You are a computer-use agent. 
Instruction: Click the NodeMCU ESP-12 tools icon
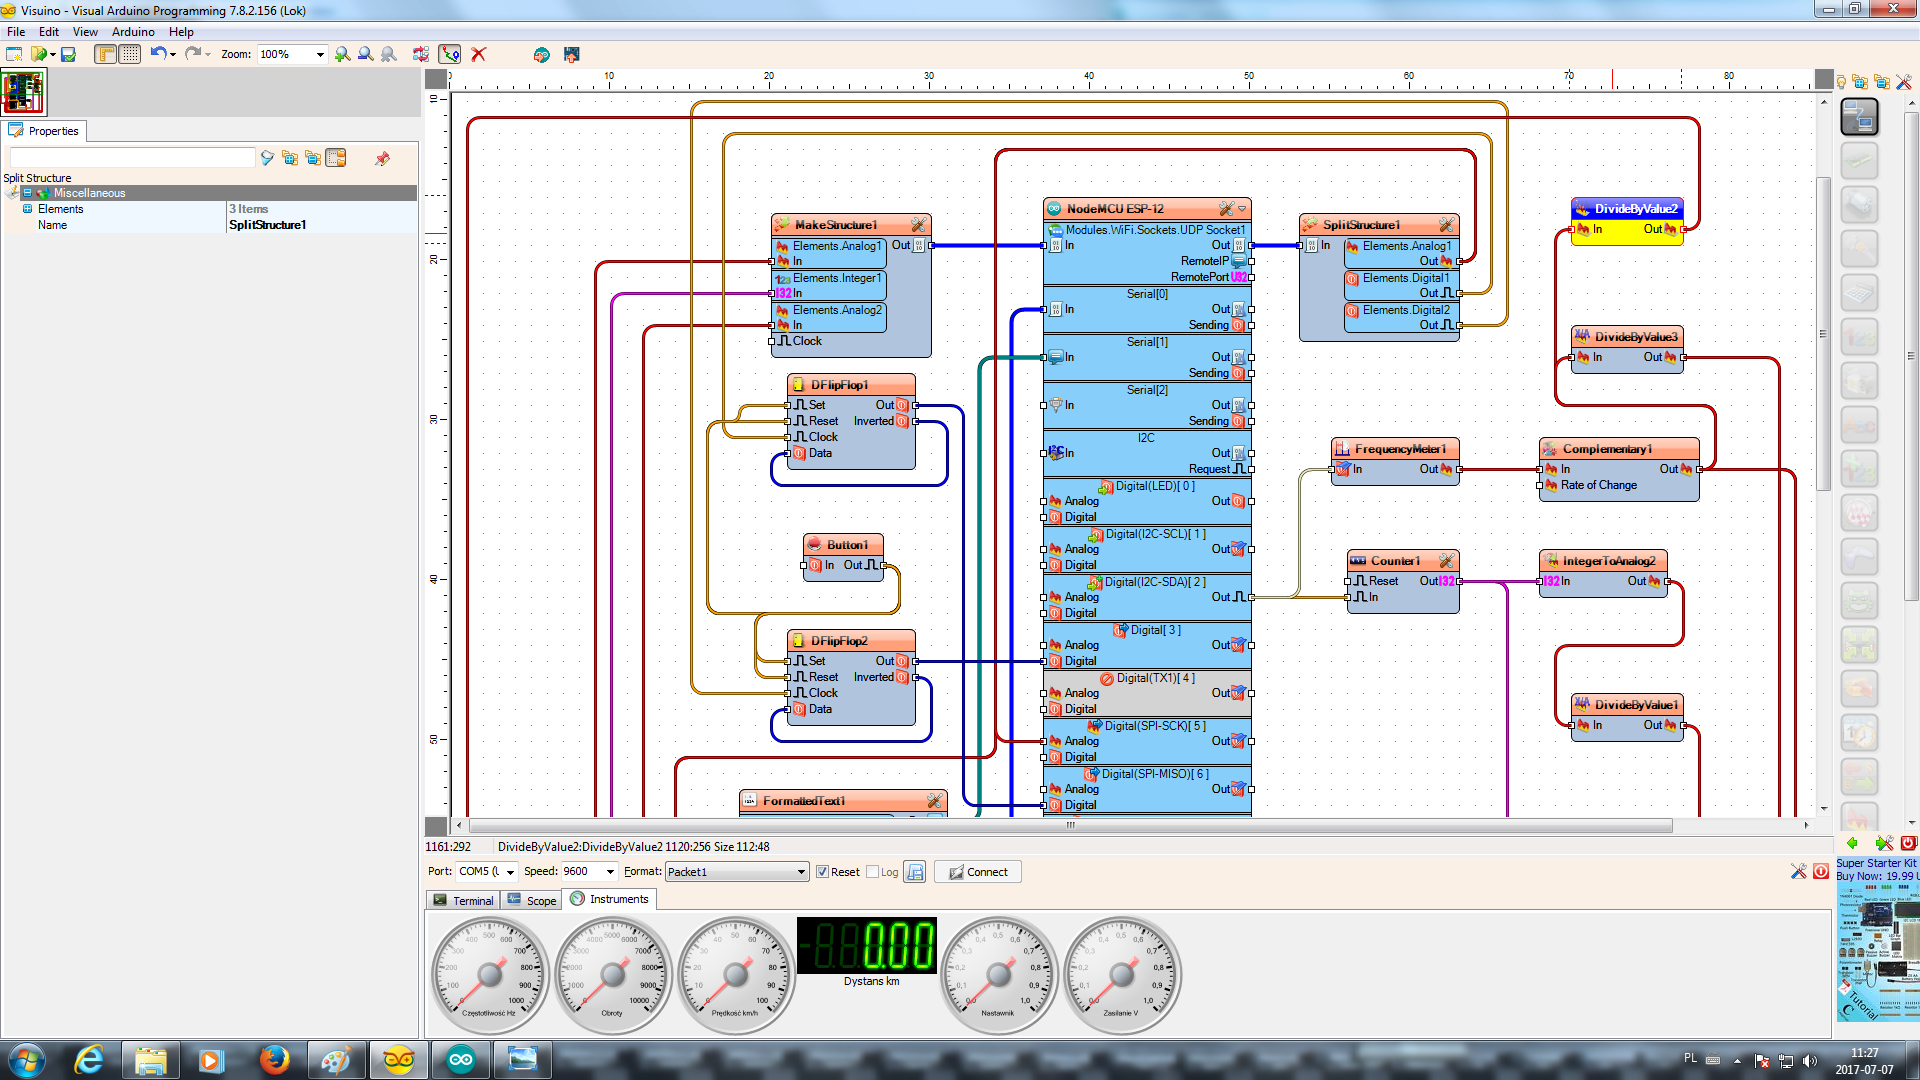click(1226, 209)
